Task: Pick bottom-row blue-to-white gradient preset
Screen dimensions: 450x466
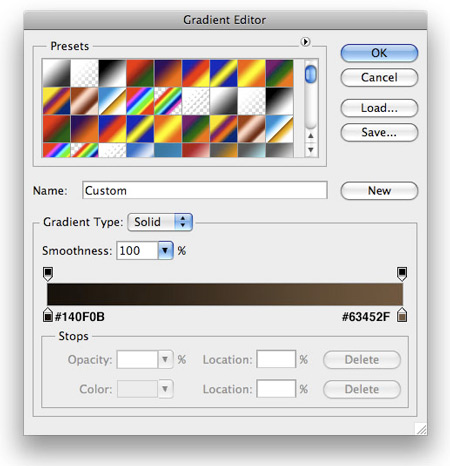Action: click(140, 150)
